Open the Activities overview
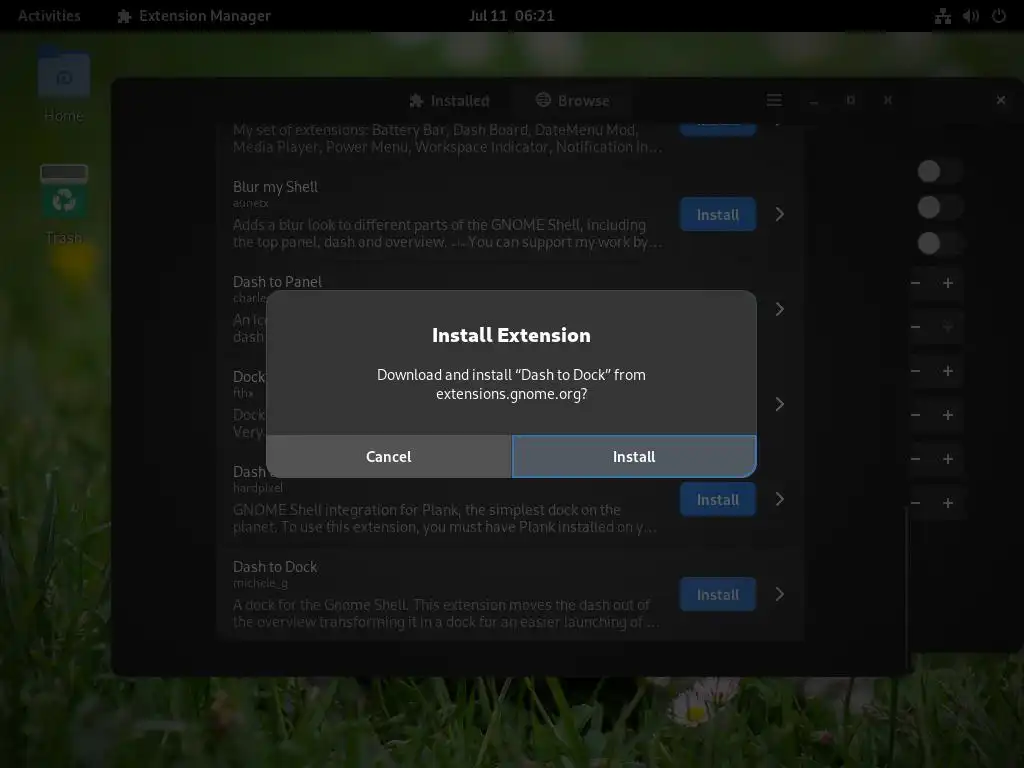This screenshot has height=768, width=1024. 49,16
